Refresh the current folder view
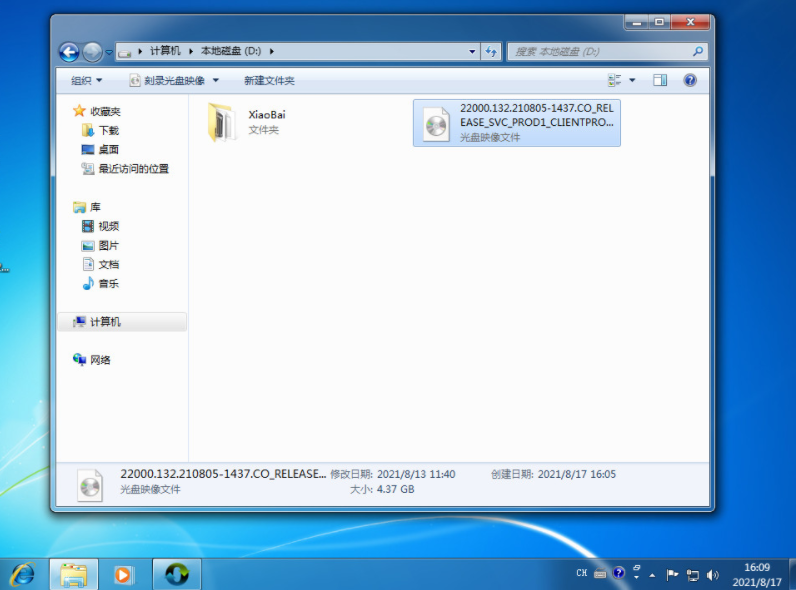Image resolution: width=796 pixels, height=590 pixels. (491, 51)
